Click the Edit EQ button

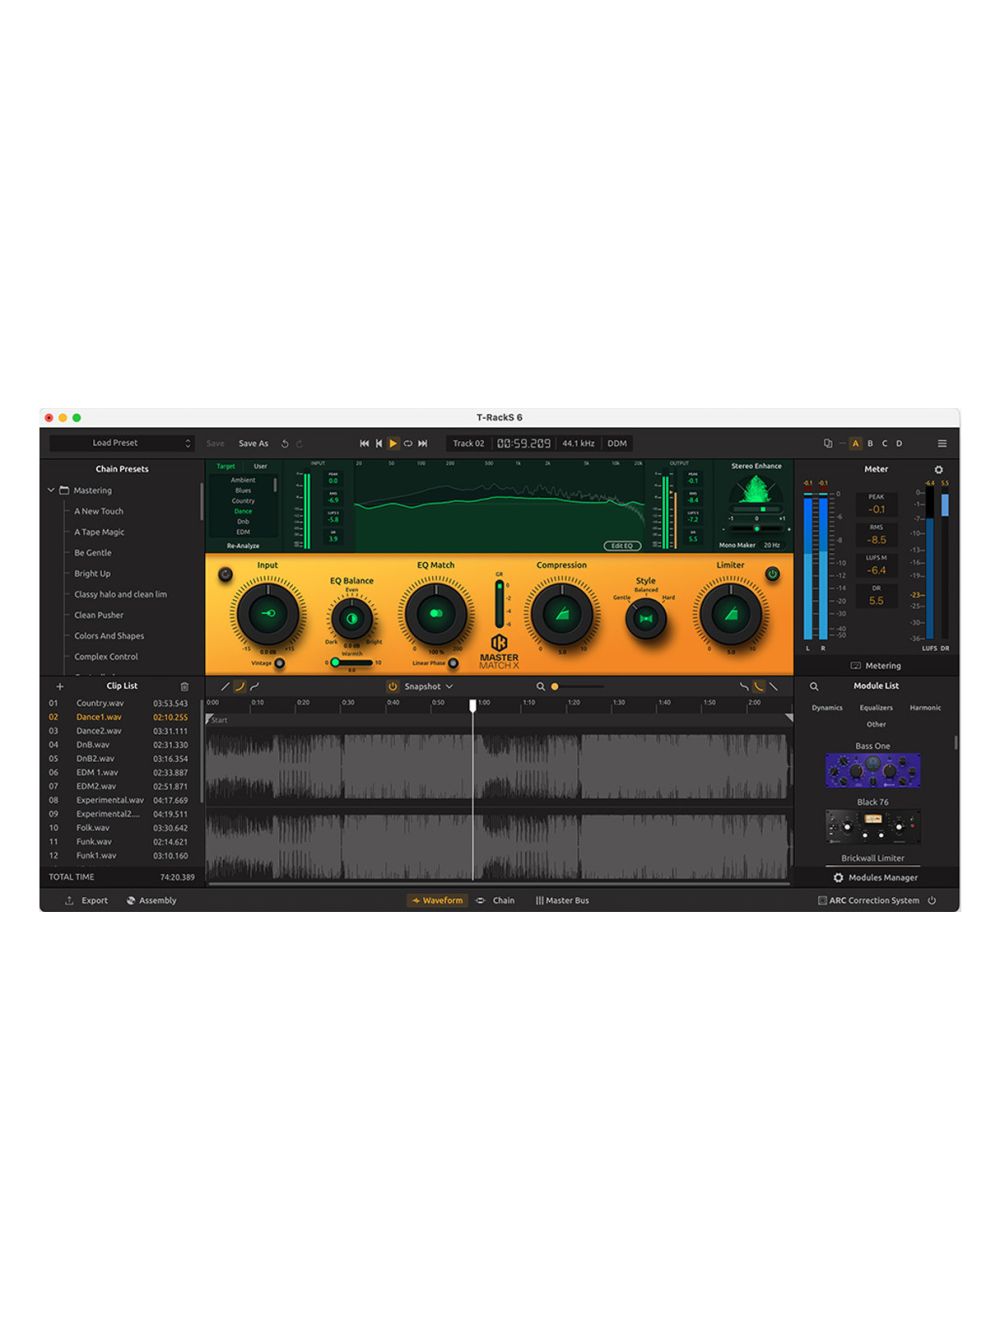(622, 546)
